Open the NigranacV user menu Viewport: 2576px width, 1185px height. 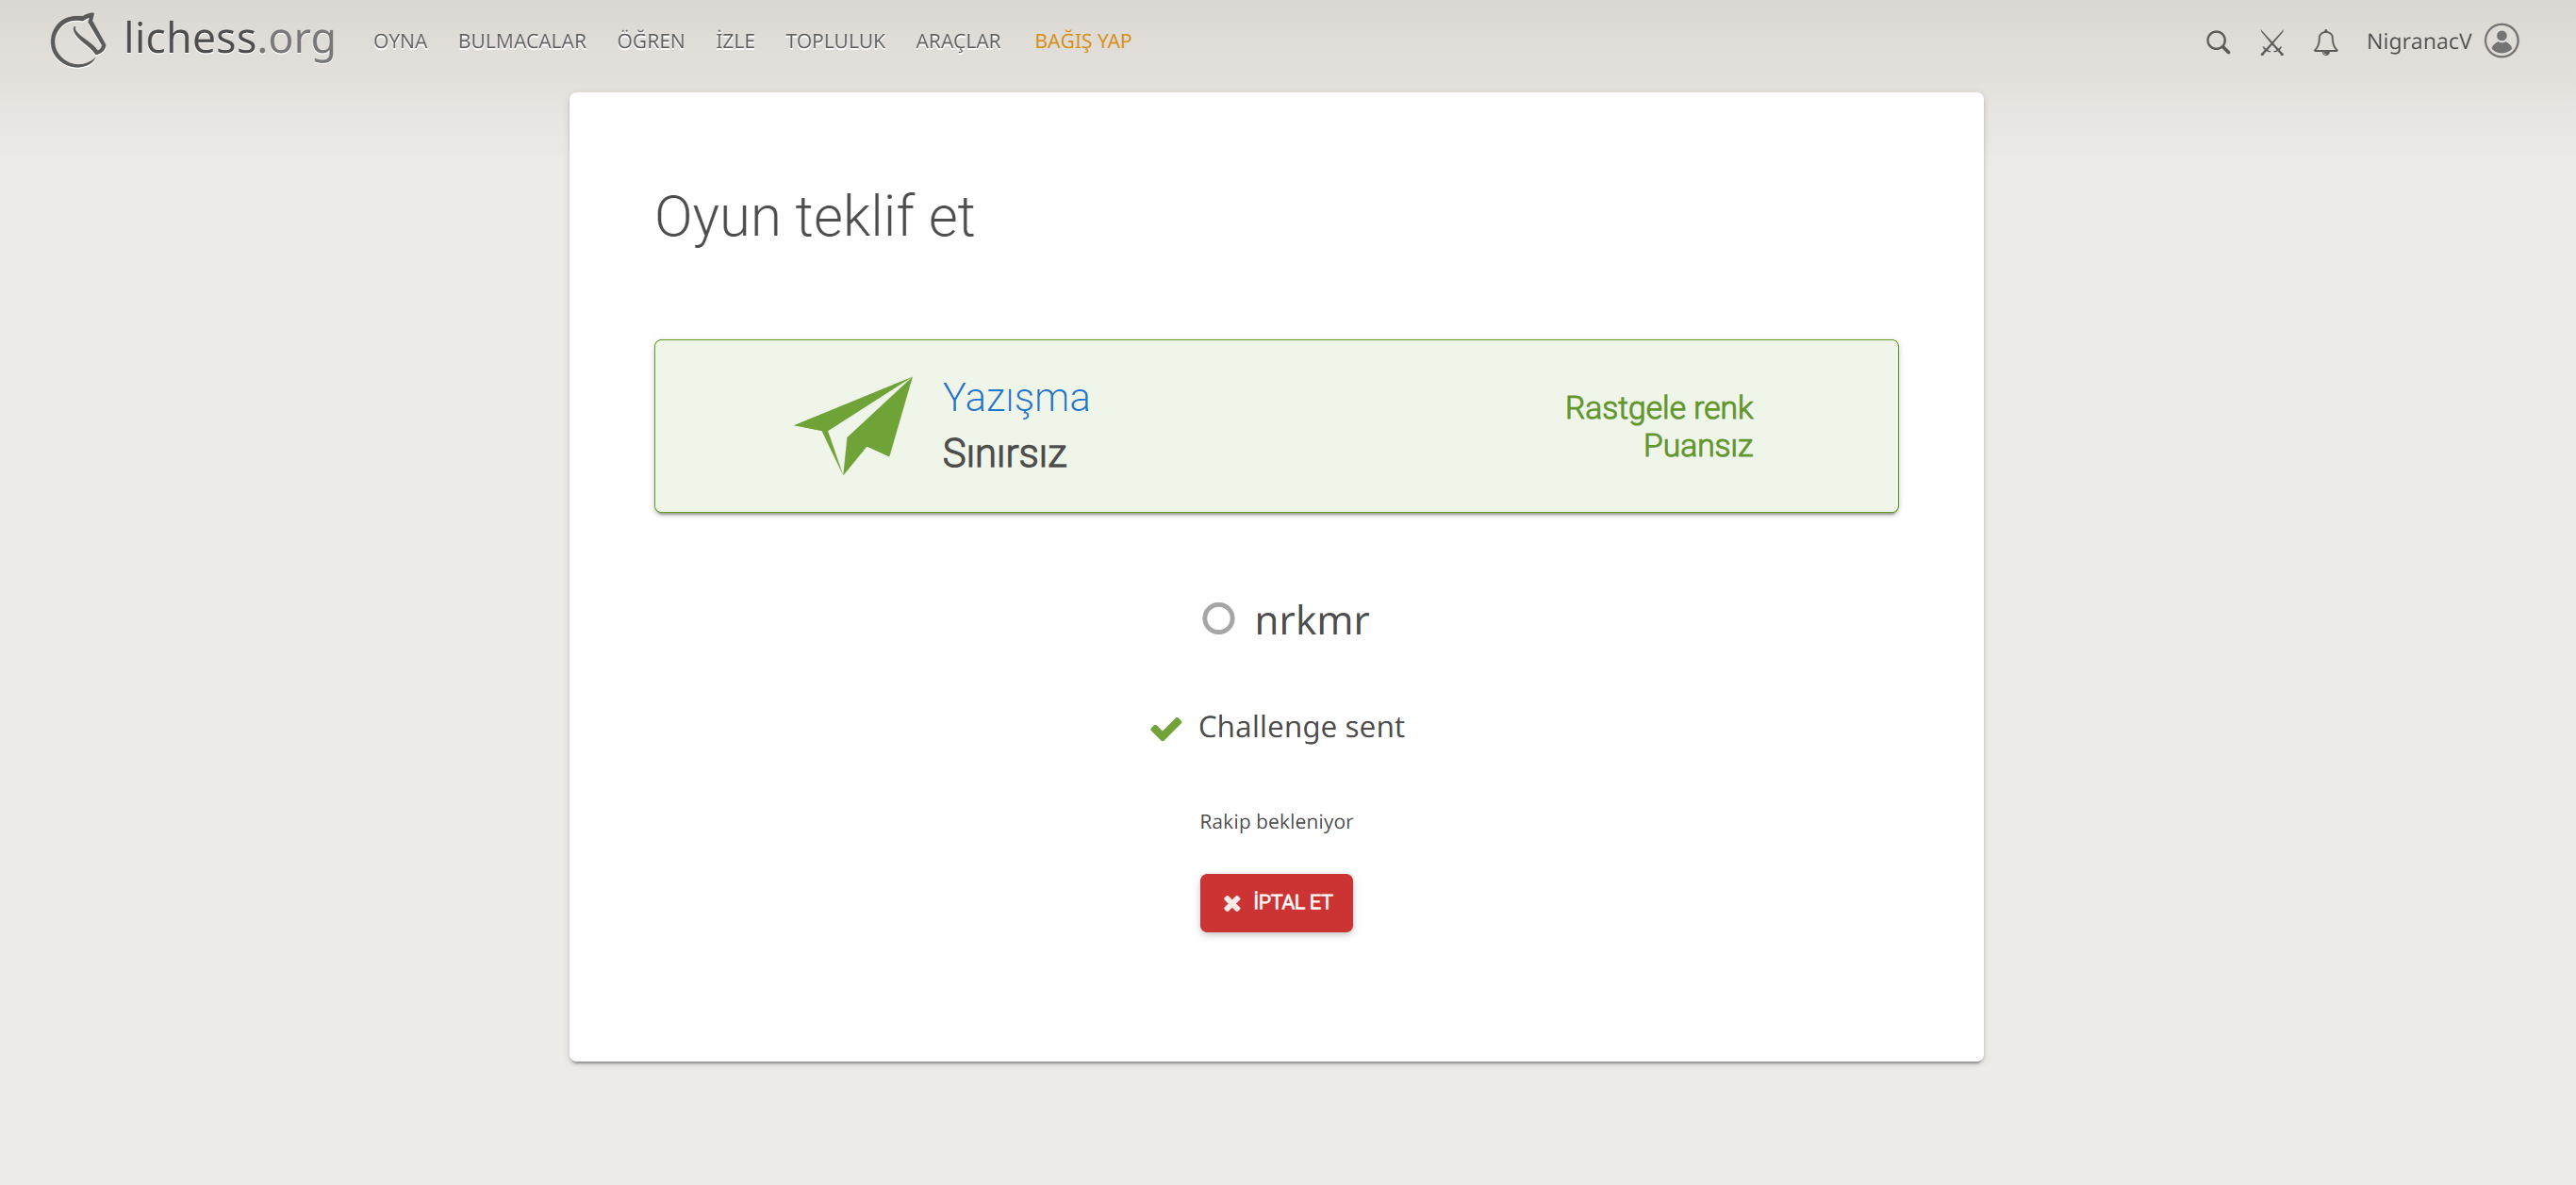(x=2441, y=41)
